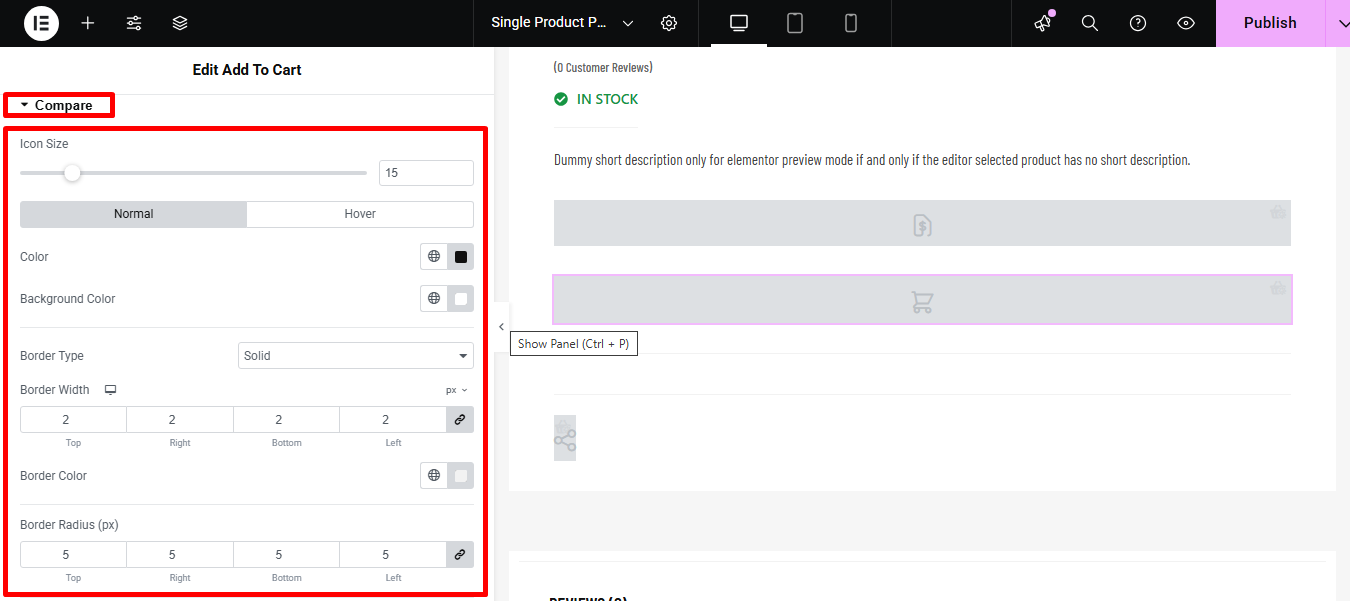Open the Color swatch picker
The height and width of the screenshot is (601, 1350).
point(461,257)
